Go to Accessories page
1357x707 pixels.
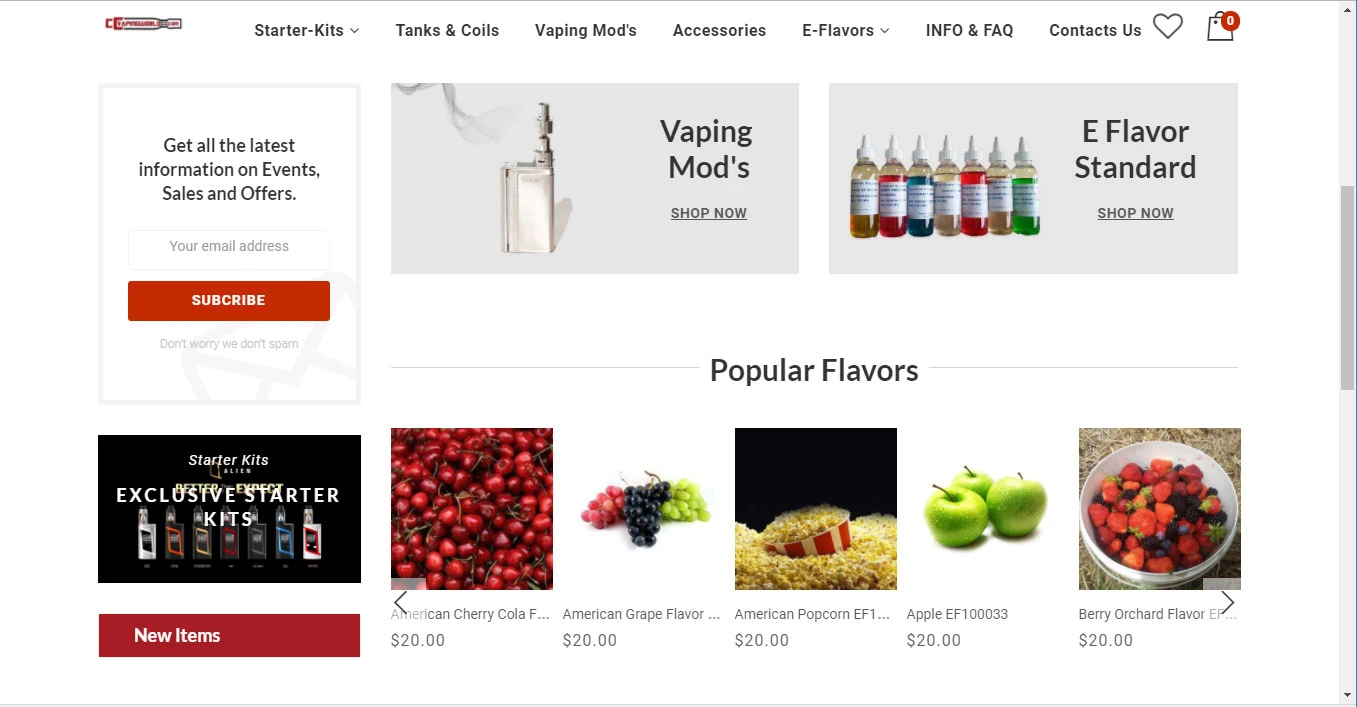coord(719,30)
